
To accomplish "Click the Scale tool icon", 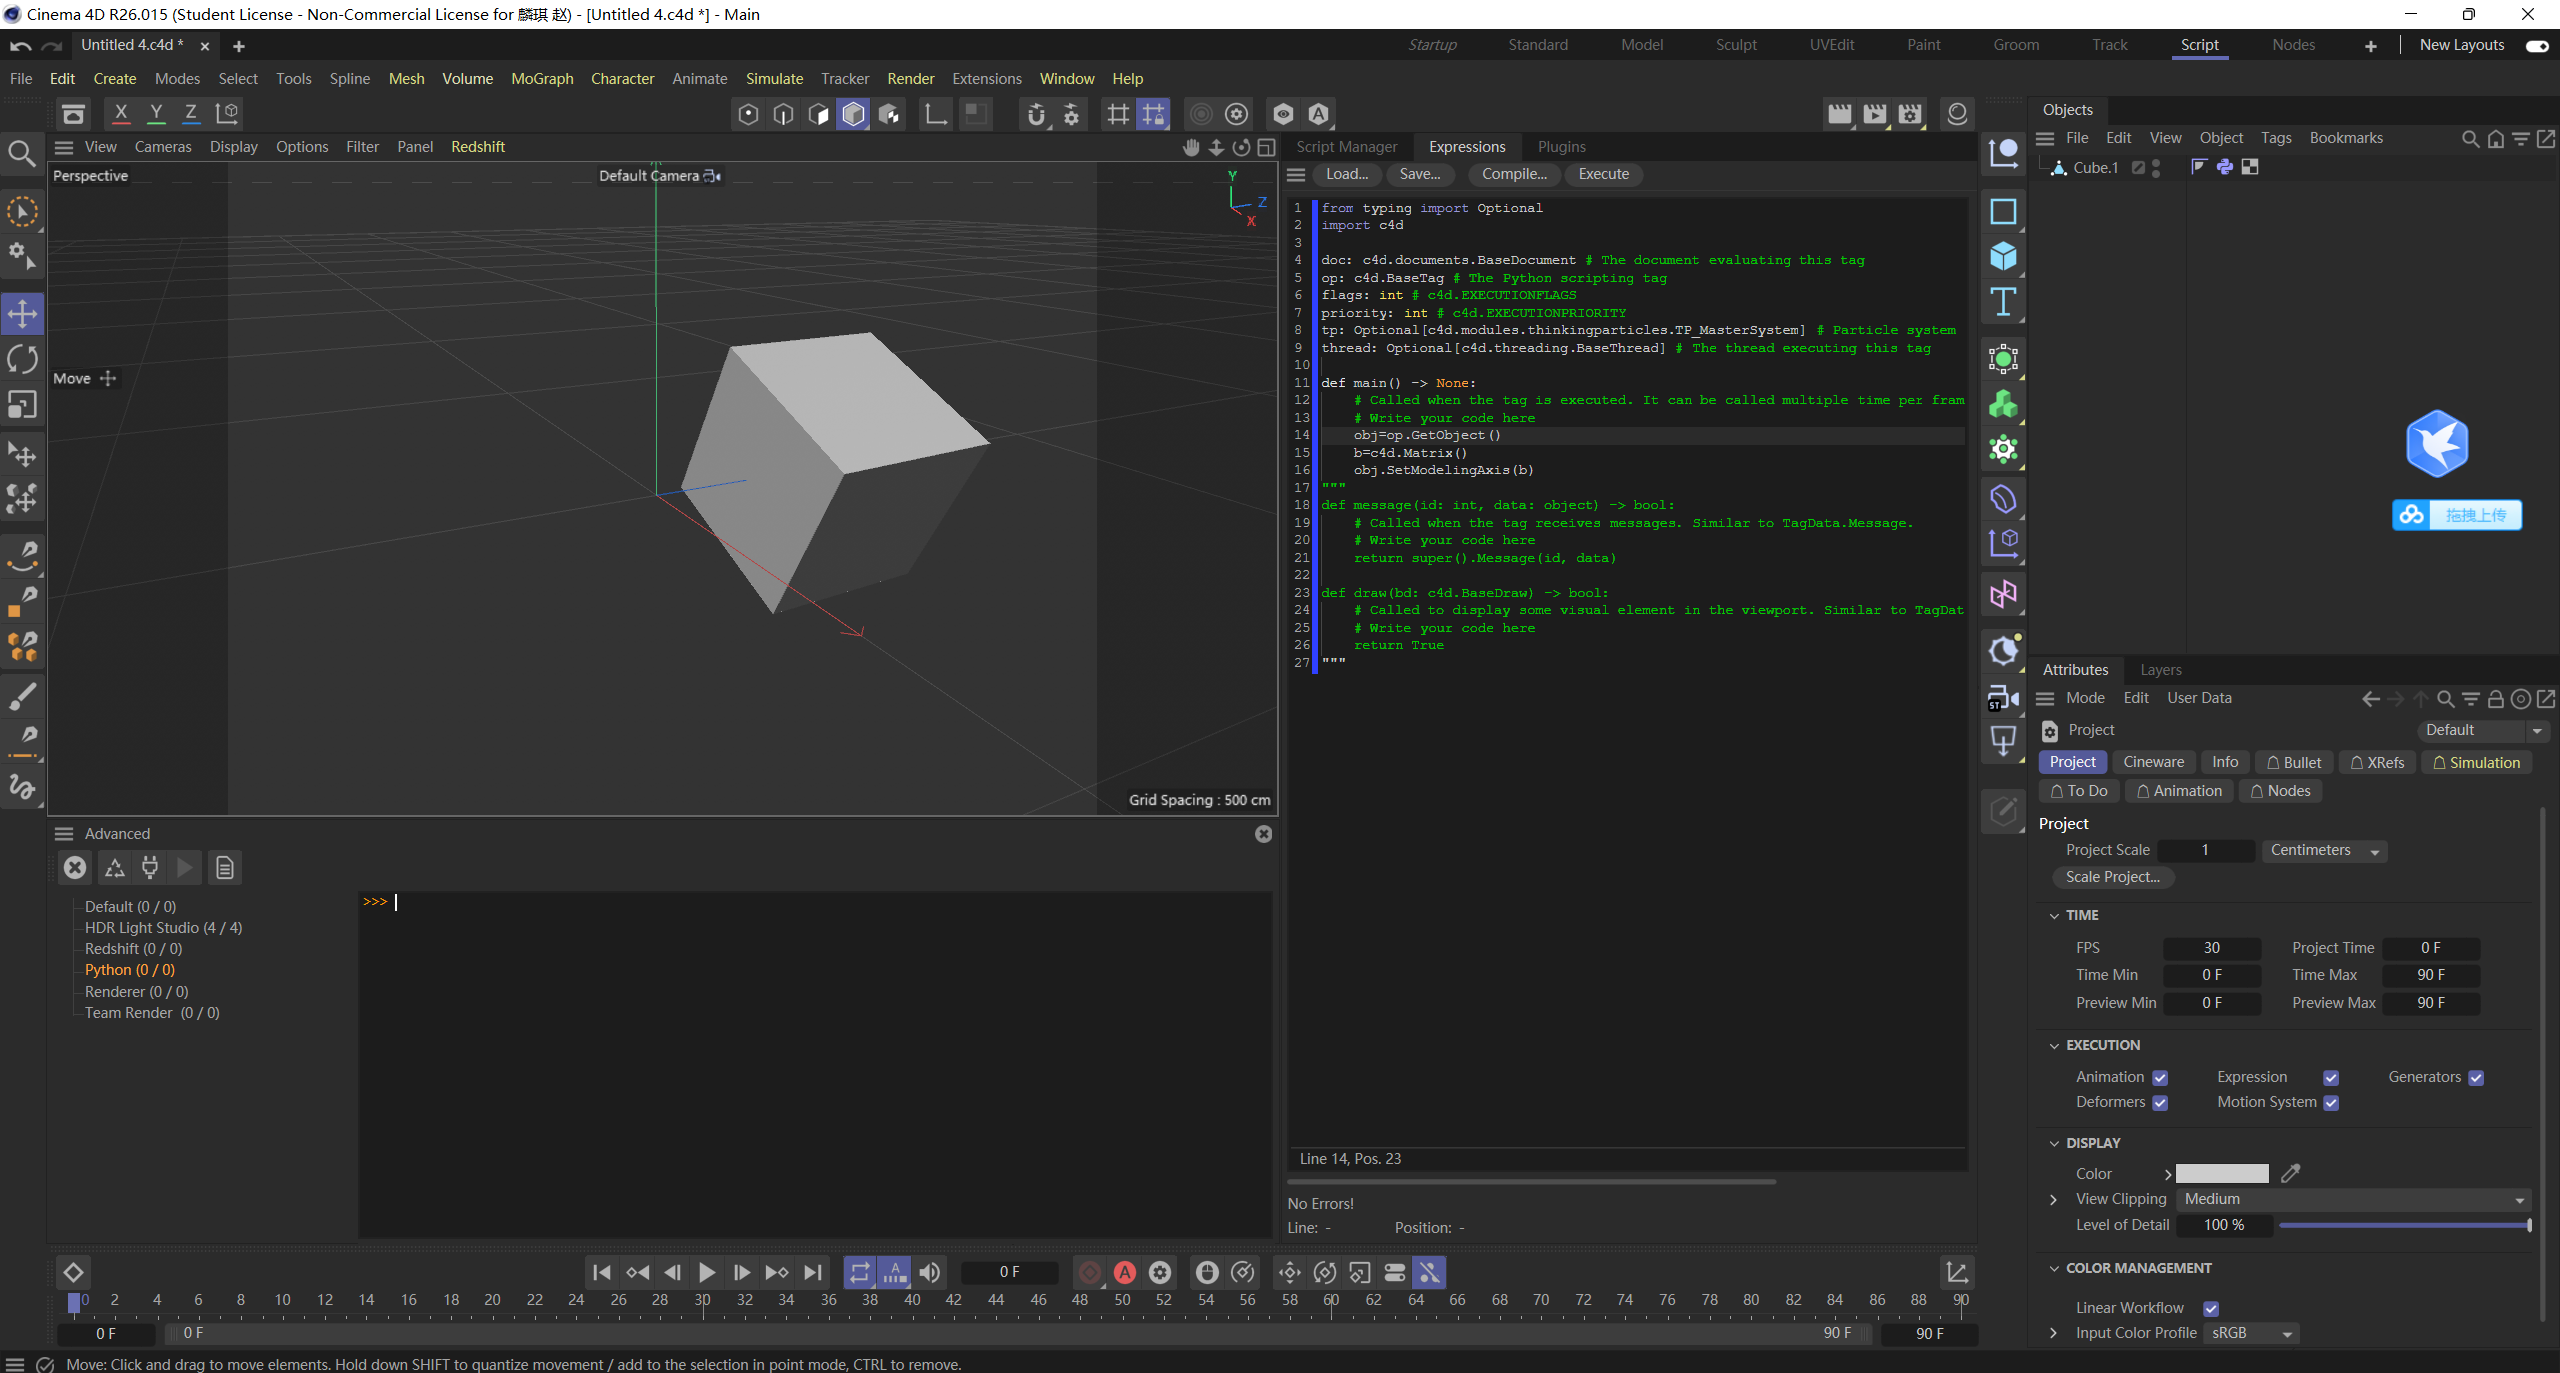I will coord(22,405).
